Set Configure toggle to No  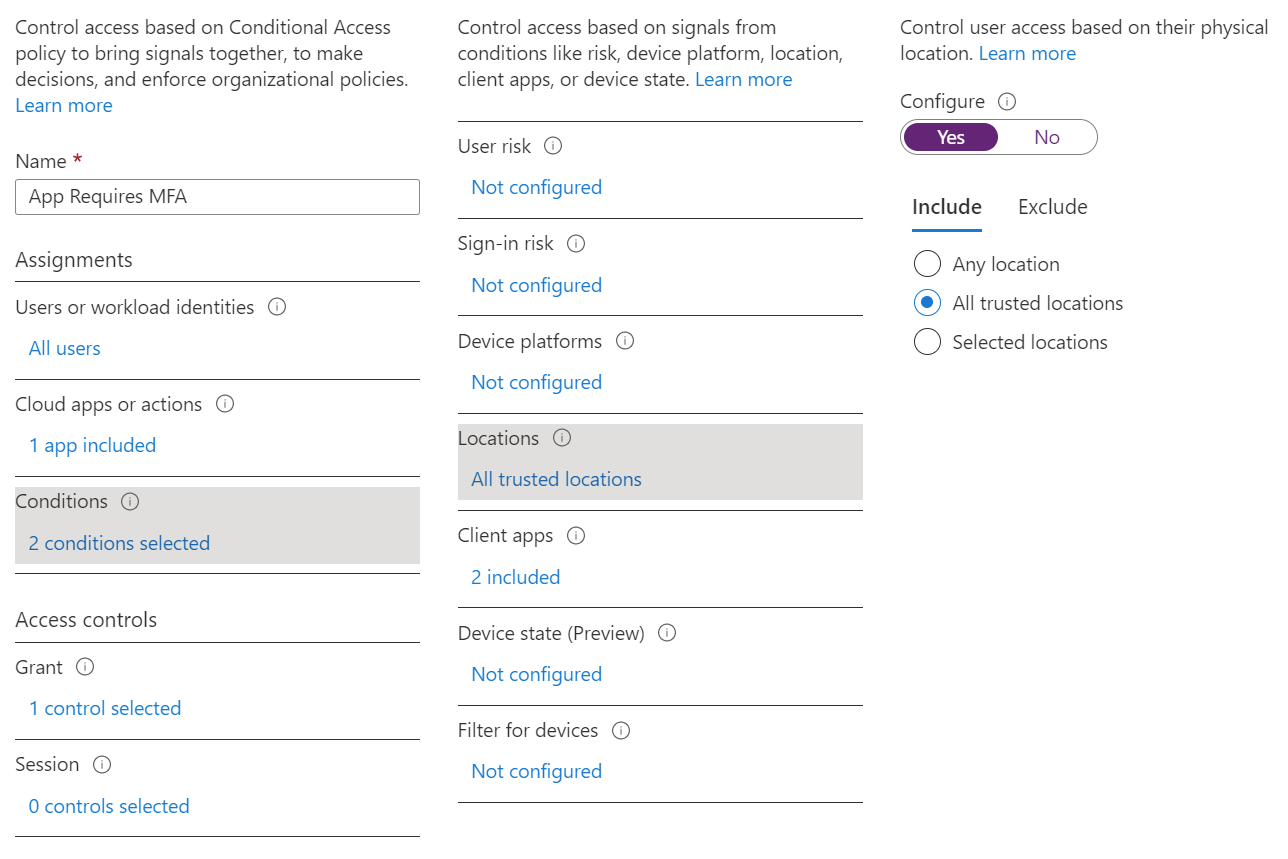coord(1046,137)
